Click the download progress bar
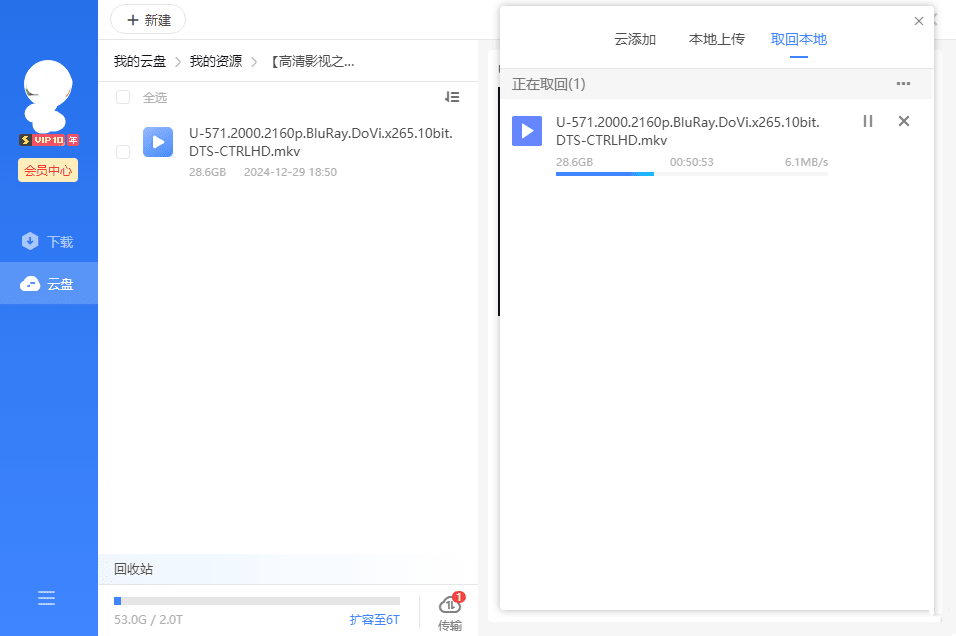This screenshot has width=956, height=636. click(x=692, y=174)
